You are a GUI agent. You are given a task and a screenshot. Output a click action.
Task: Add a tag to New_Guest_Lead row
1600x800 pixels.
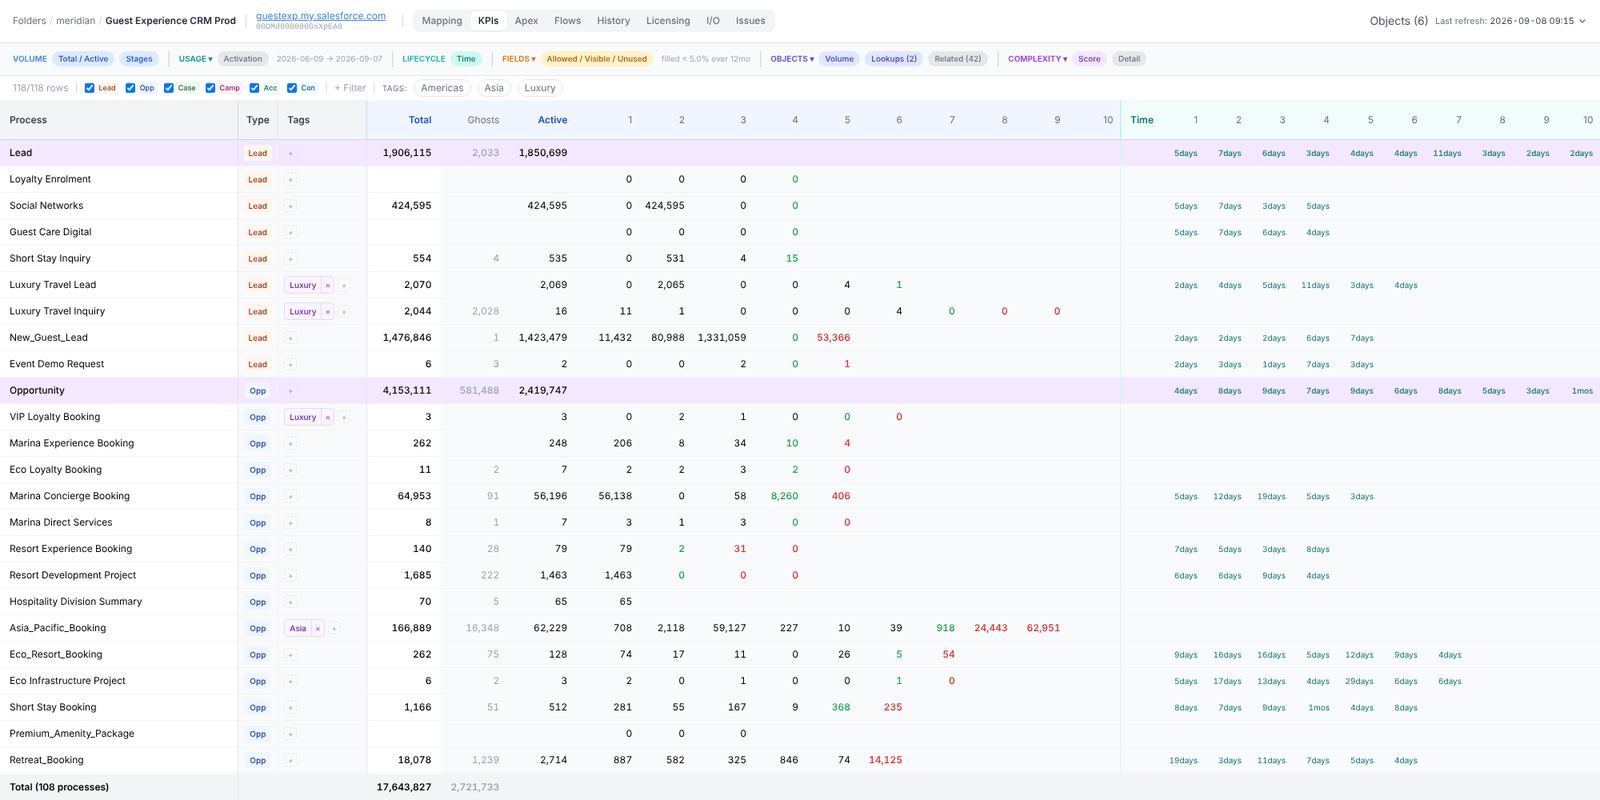[x=291, y=338]
